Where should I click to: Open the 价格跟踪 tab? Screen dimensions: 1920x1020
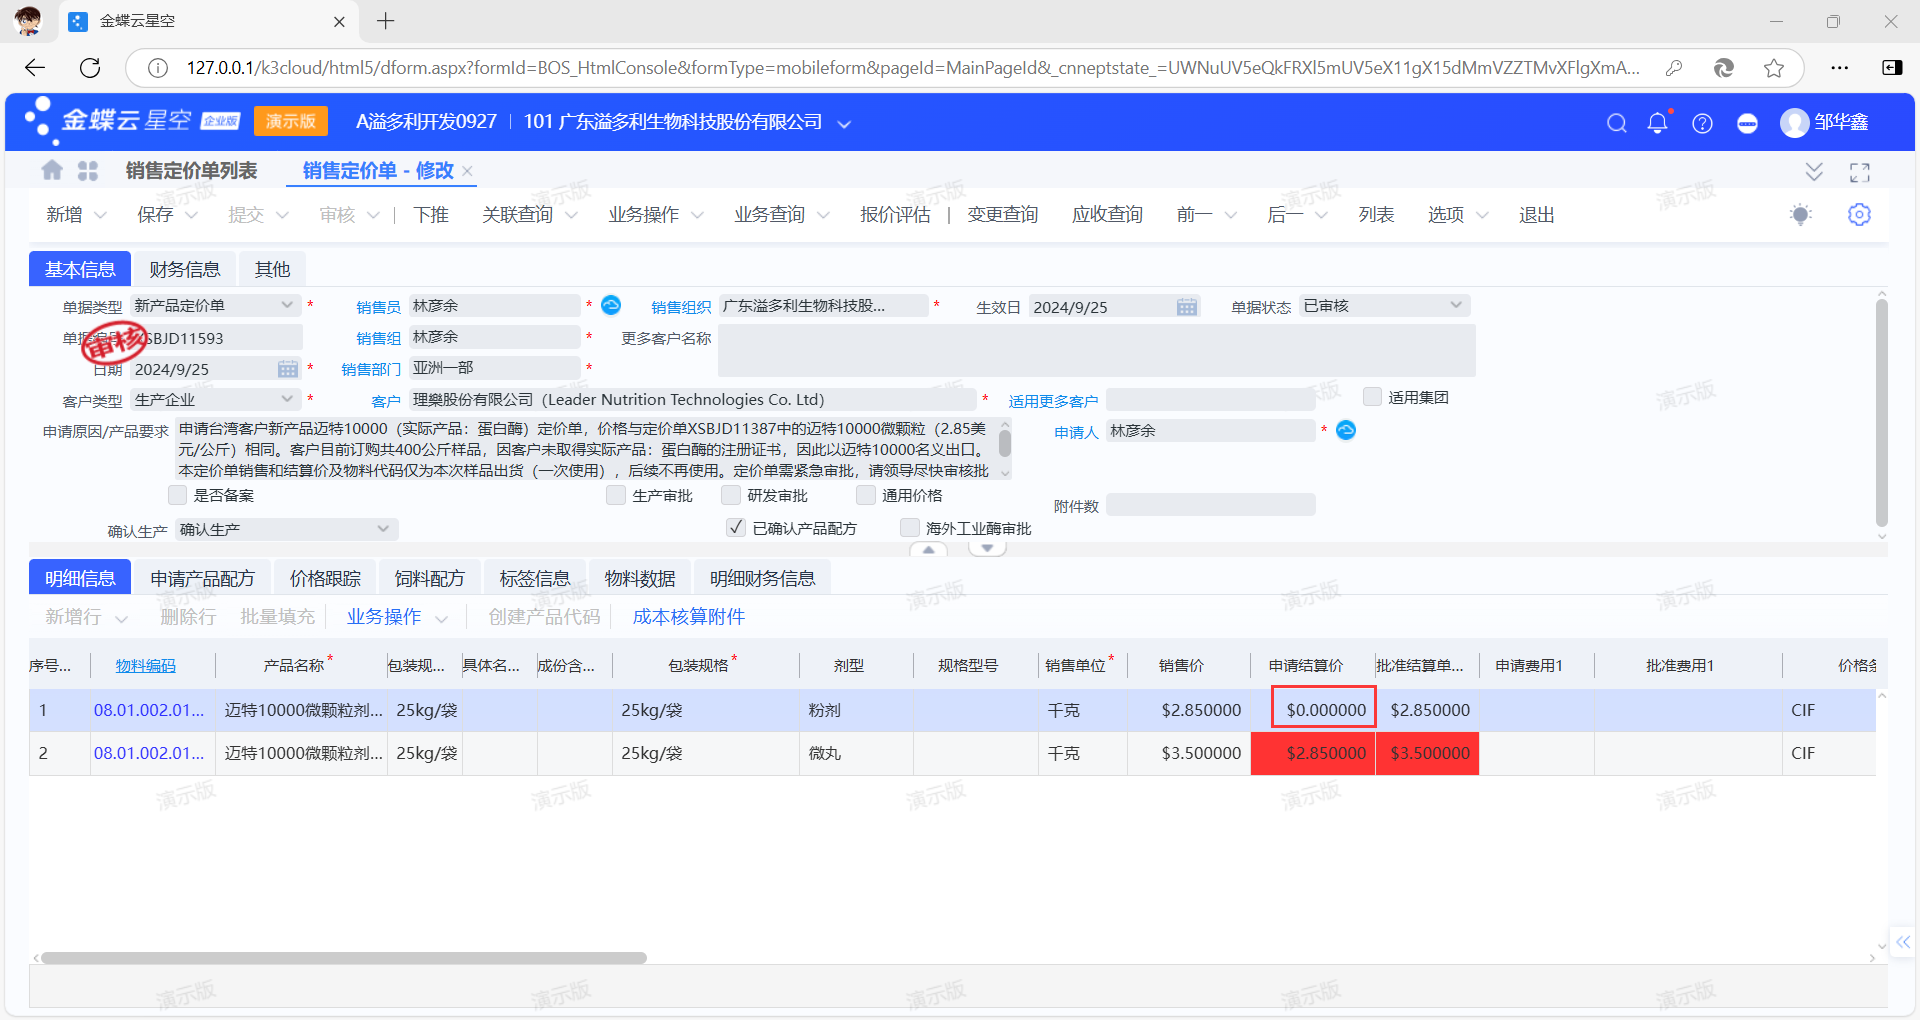pos(325,579)
